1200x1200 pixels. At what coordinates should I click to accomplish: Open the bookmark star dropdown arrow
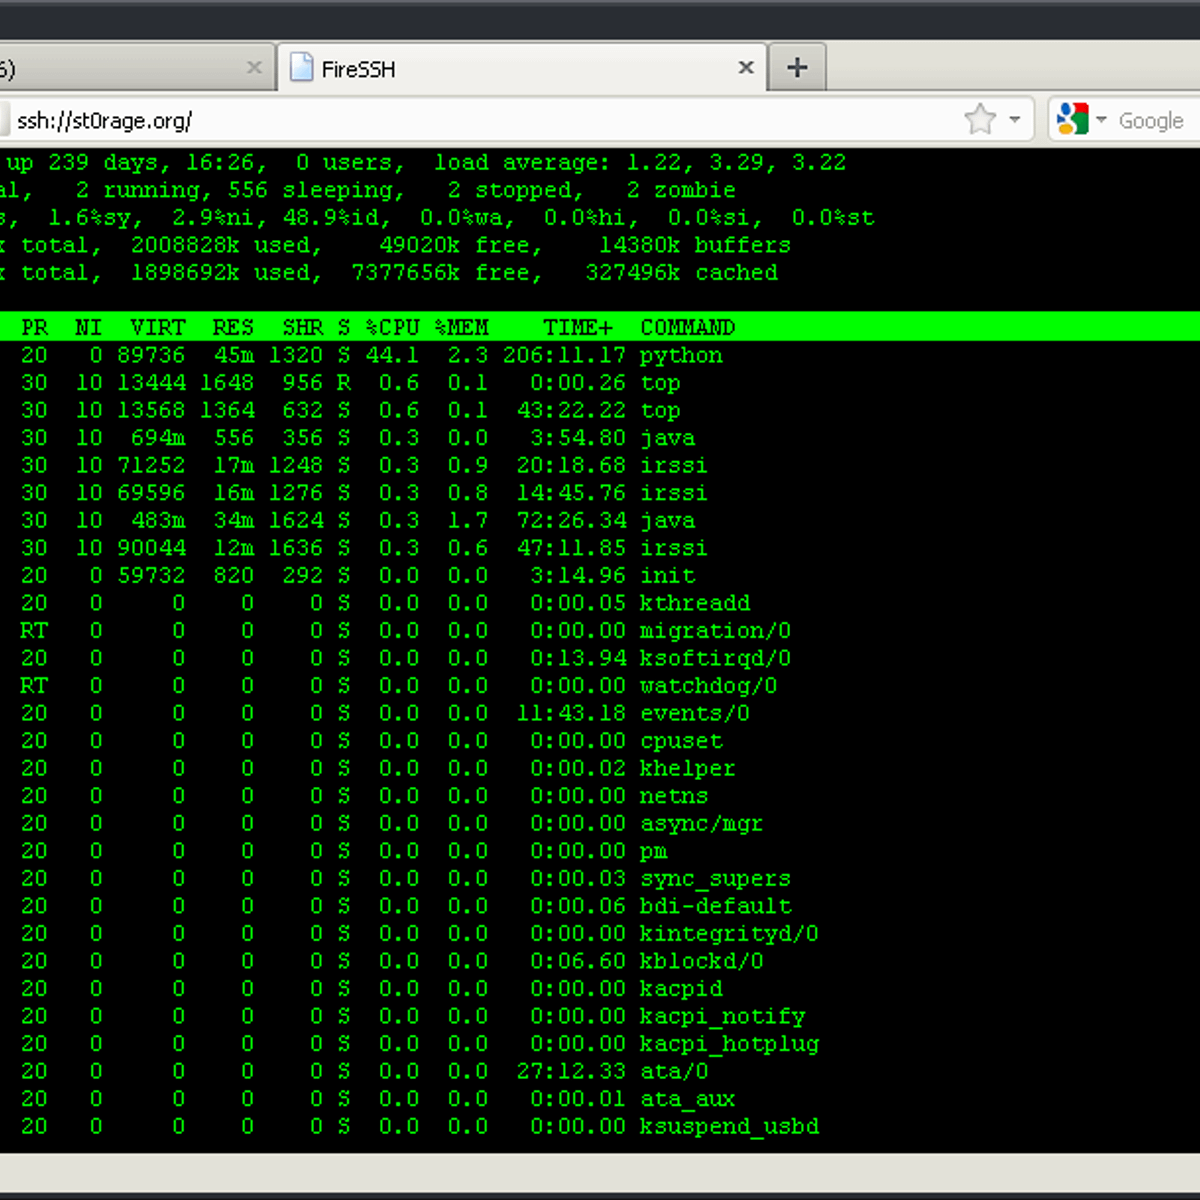pos(1013,120)
